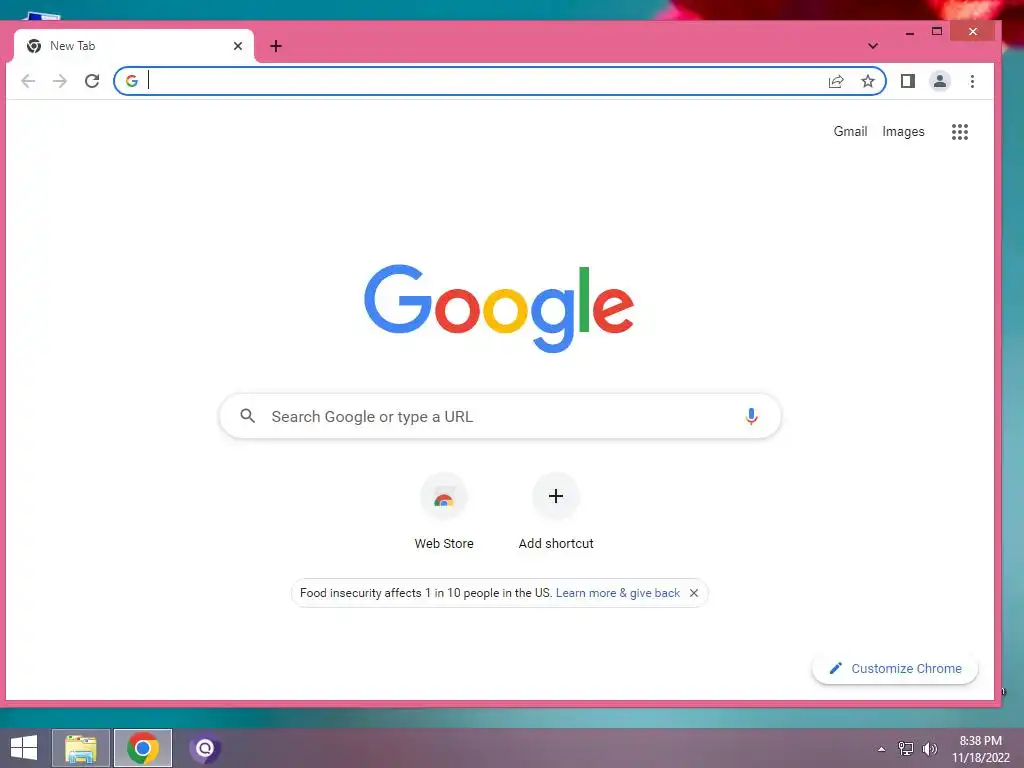Reload the current page
The image size is (1024, 768).
point(92,81)
